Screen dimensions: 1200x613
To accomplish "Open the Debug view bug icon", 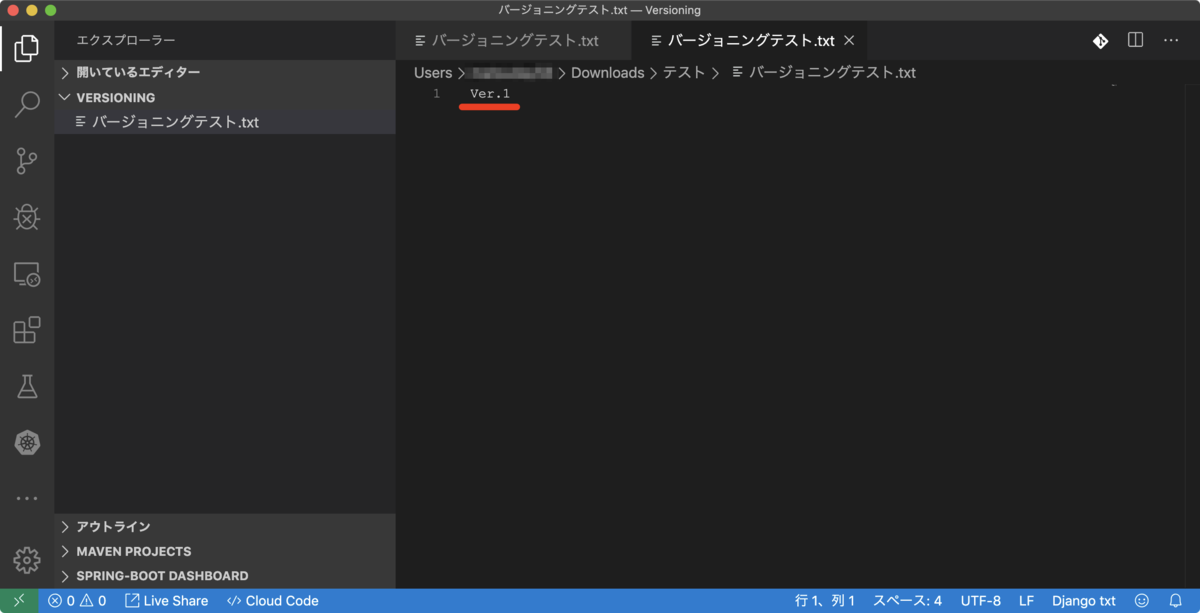I will [27, 216].
